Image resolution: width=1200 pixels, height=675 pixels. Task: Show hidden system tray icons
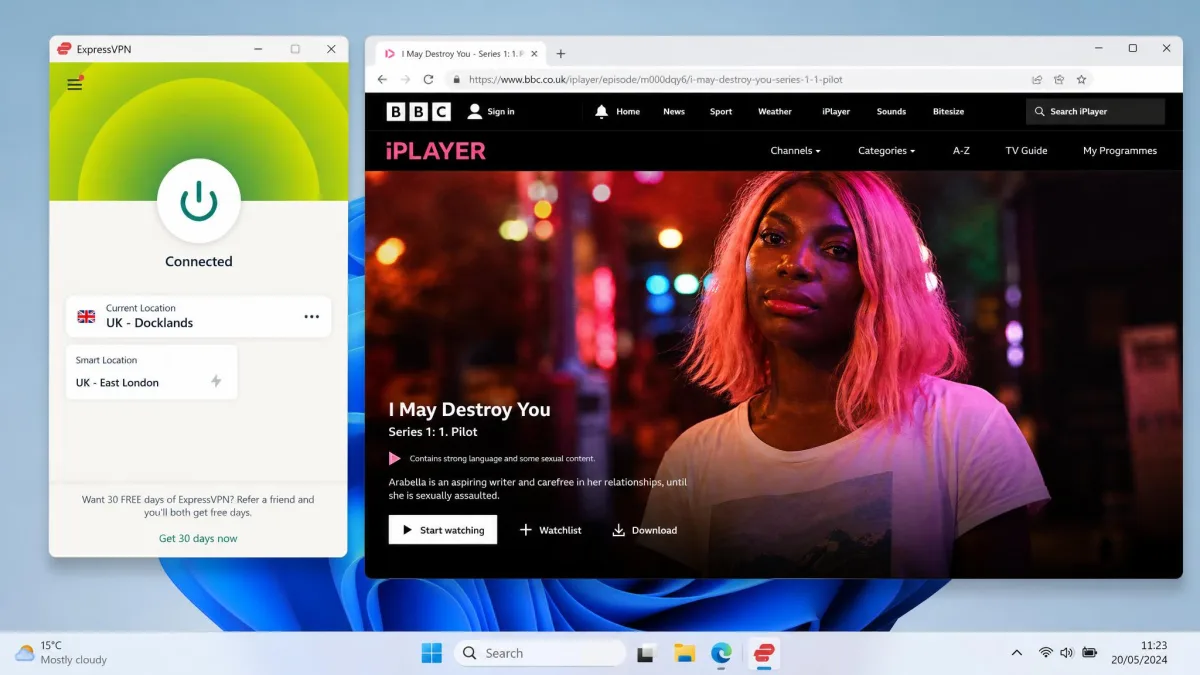tap(1017, 653)
